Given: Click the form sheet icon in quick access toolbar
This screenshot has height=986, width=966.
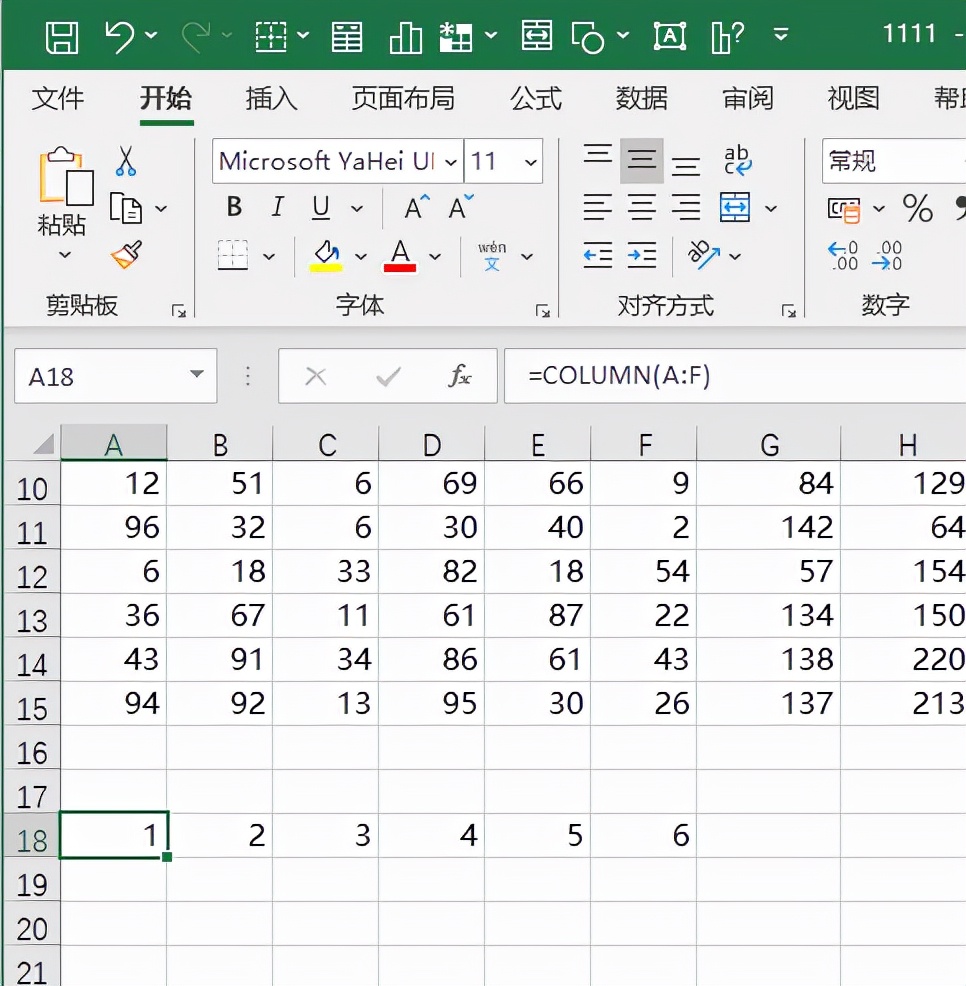Looking at the screenshot, I should coord(347,36).
